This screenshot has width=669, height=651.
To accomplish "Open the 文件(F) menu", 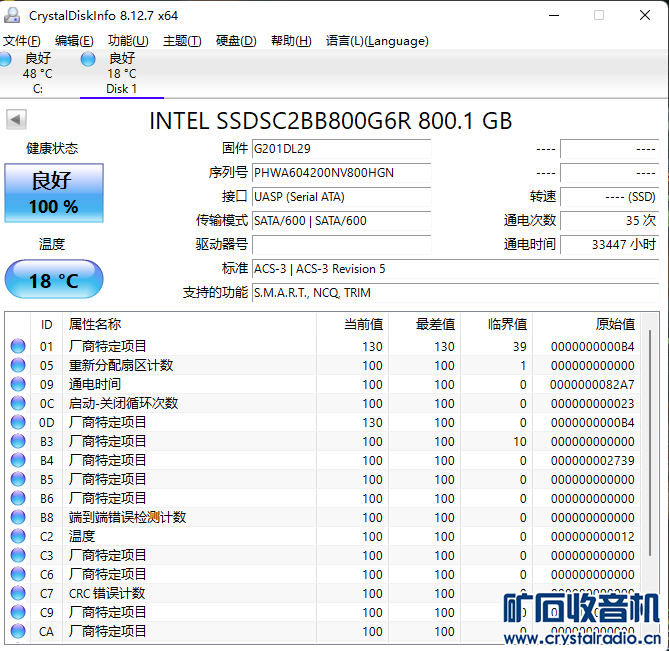I will point(22,41).
